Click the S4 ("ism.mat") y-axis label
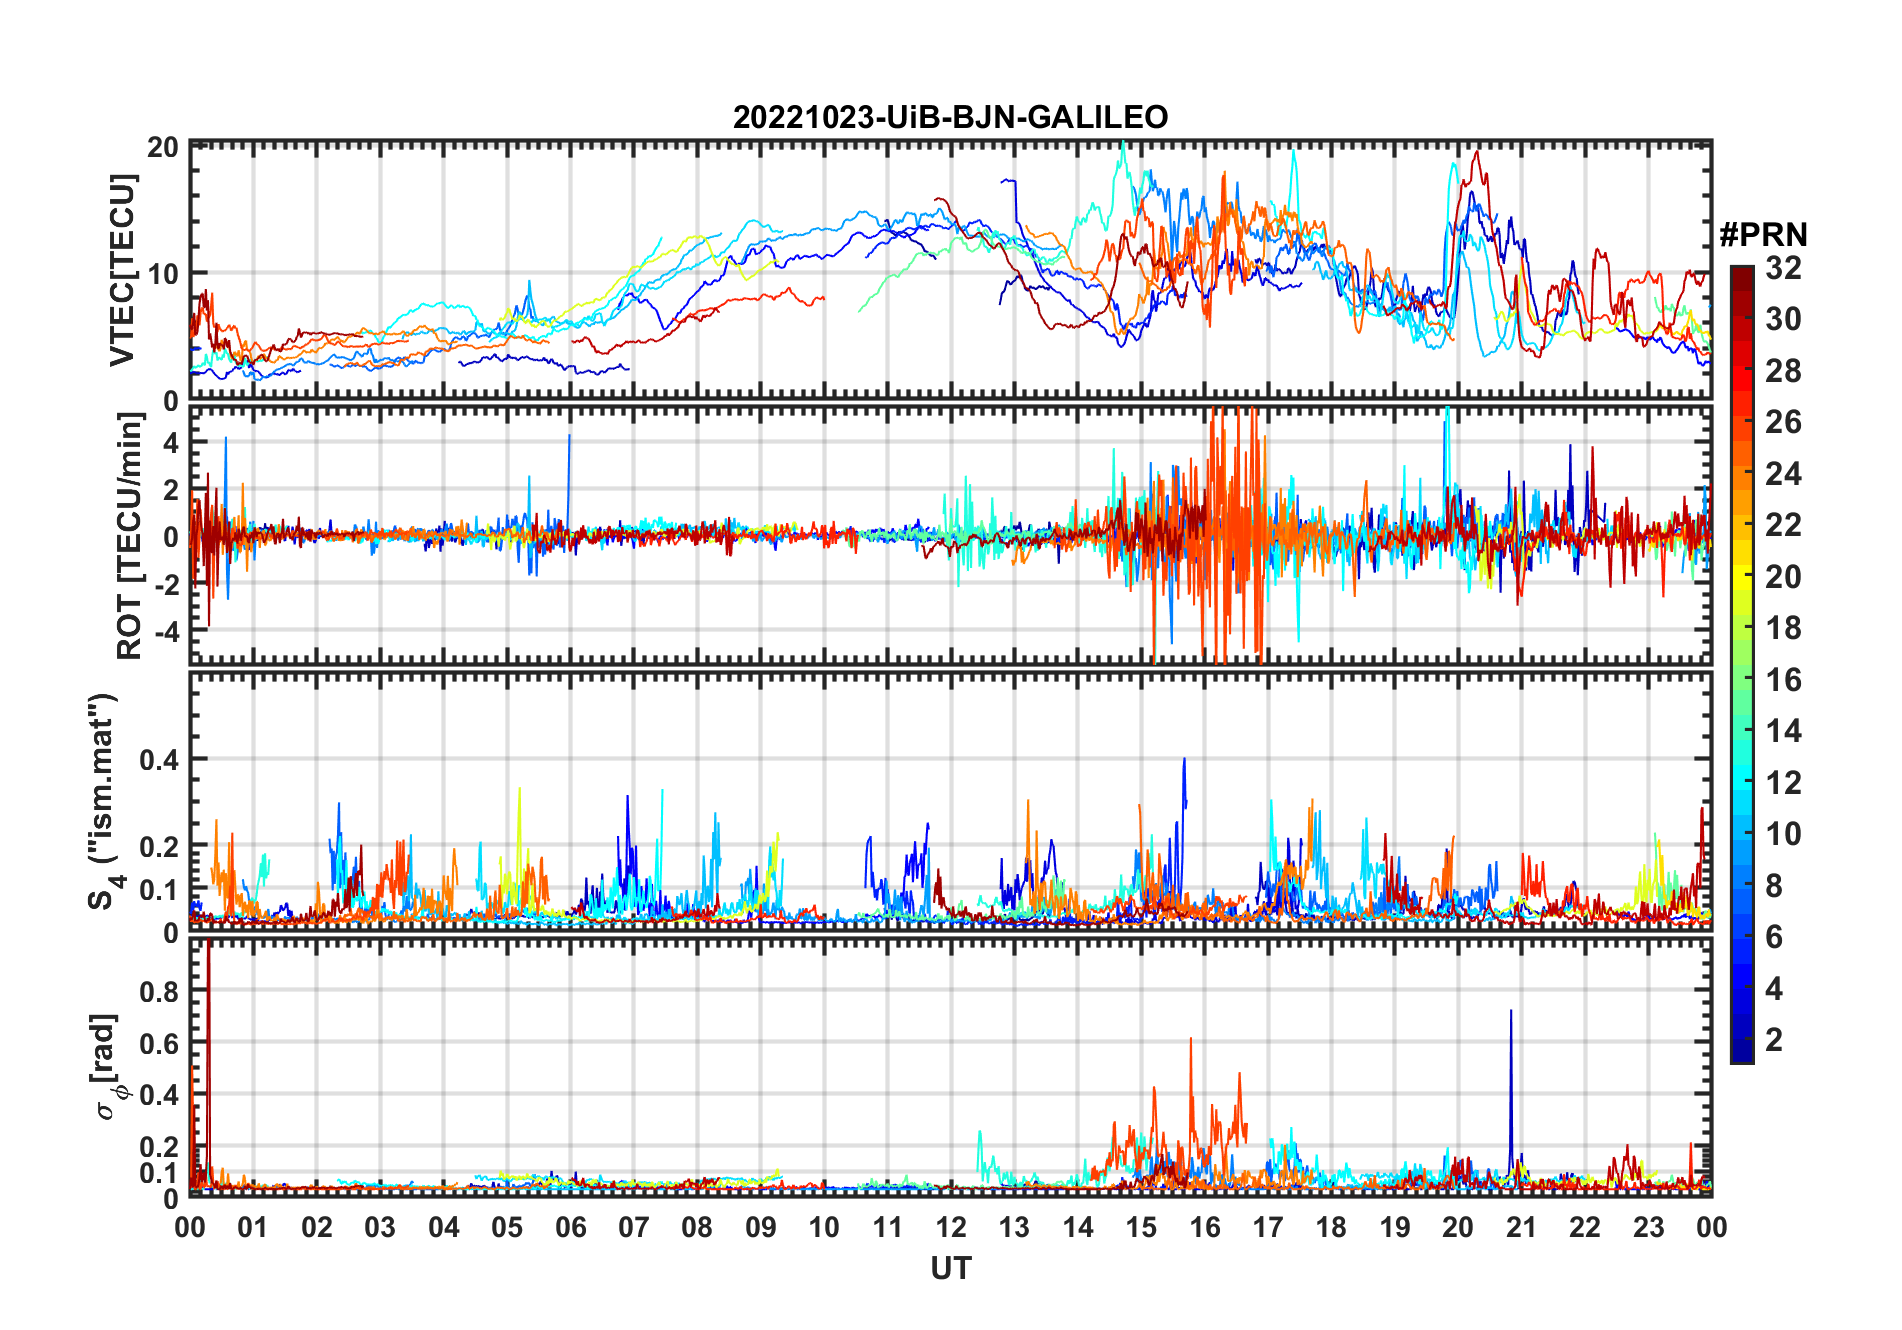Image resolution: width=1902 pixels, height=1330 pixels. [104, 801]
